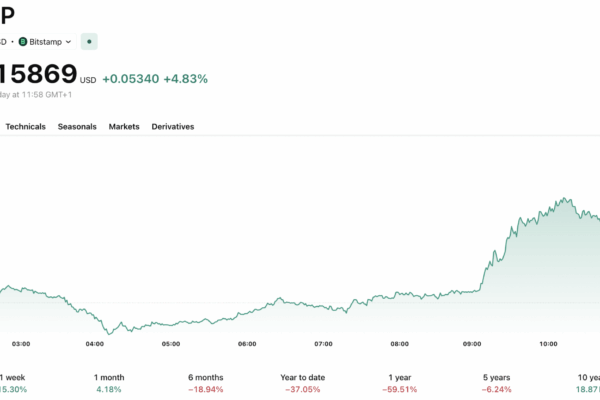Open the Derivatives tab

[x=173, y=127]
